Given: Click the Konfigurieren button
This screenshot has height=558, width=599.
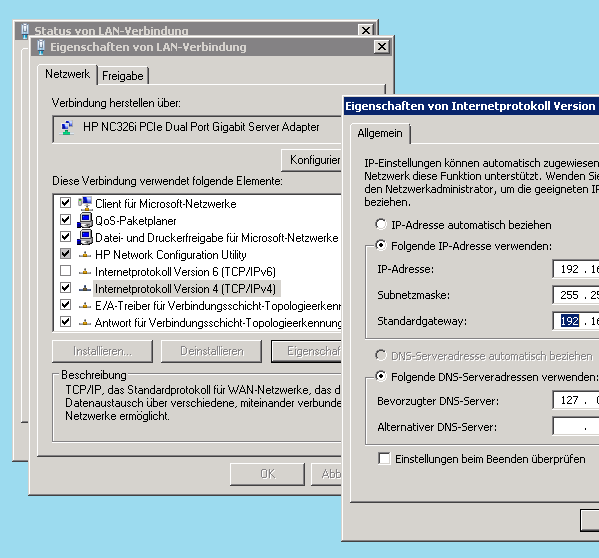Looking at the screenshot, I should pyautogui.click(x=311, y=160).
